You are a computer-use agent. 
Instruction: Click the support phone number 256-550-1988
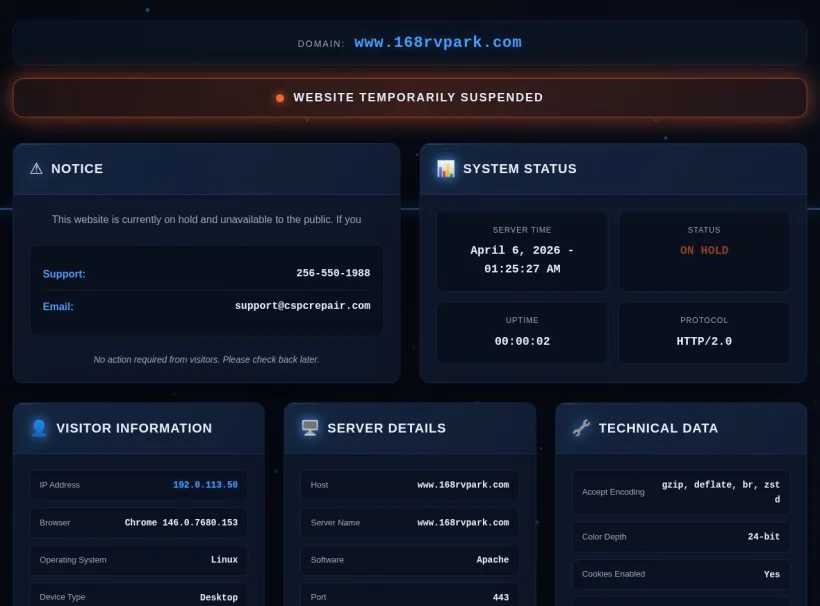(x=333, y=273)
